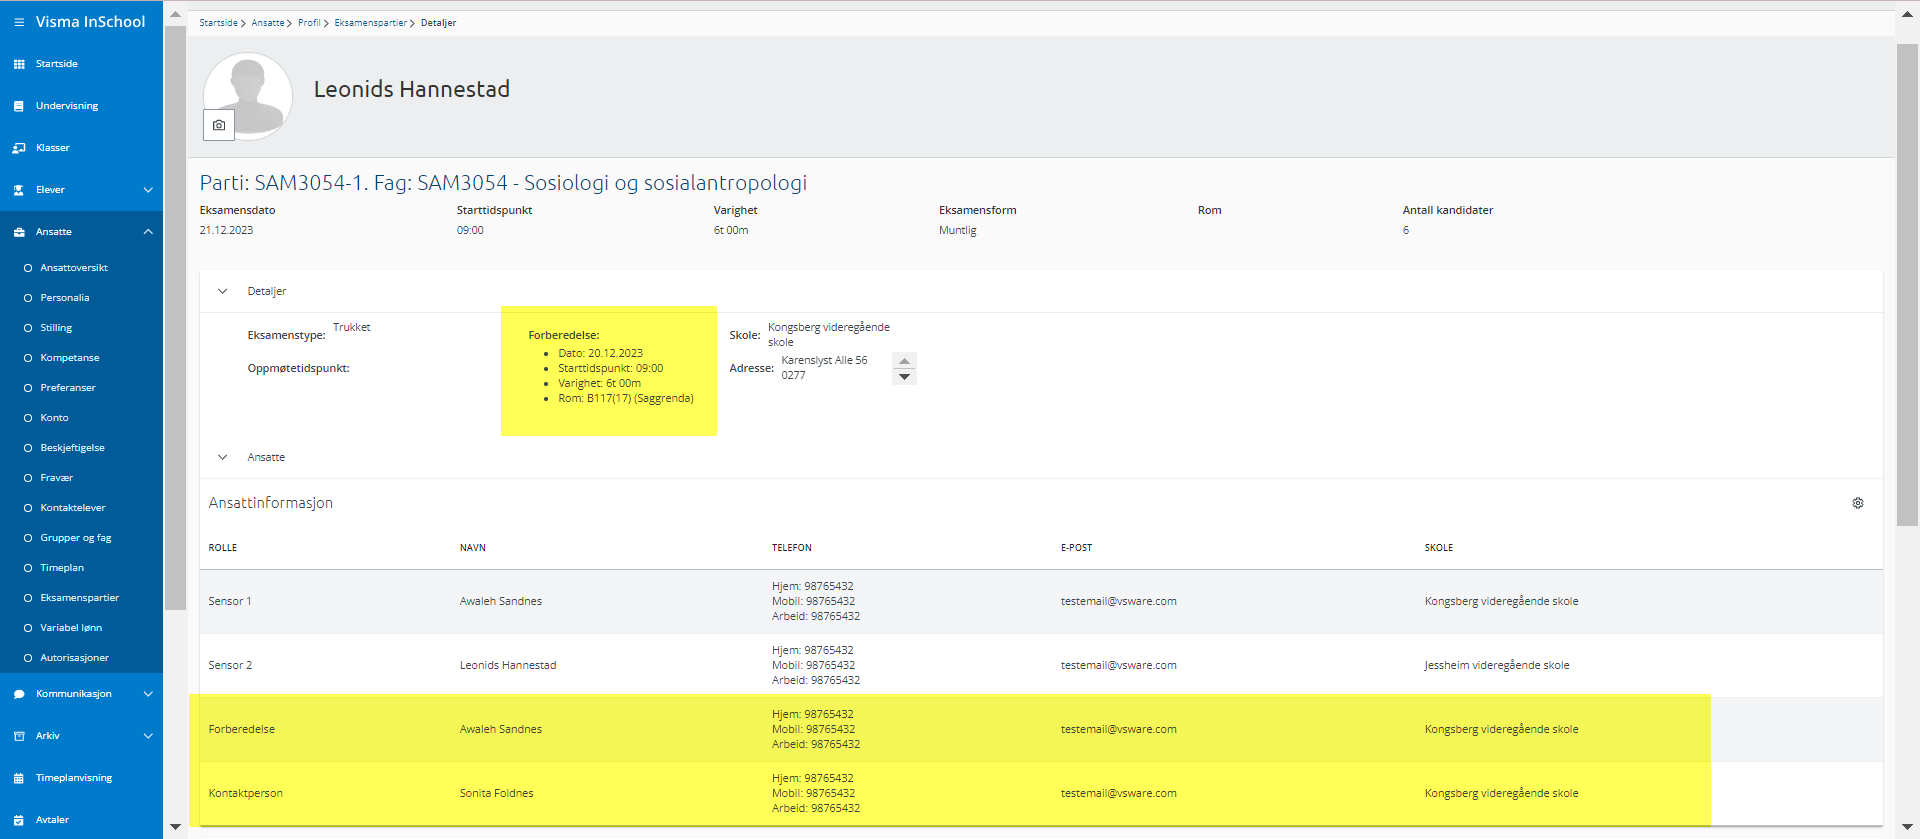The height and width of the screenshot is (839, 1920).
Task: Select the Personalia radio bullet item
Action: [x=28, y=298]
